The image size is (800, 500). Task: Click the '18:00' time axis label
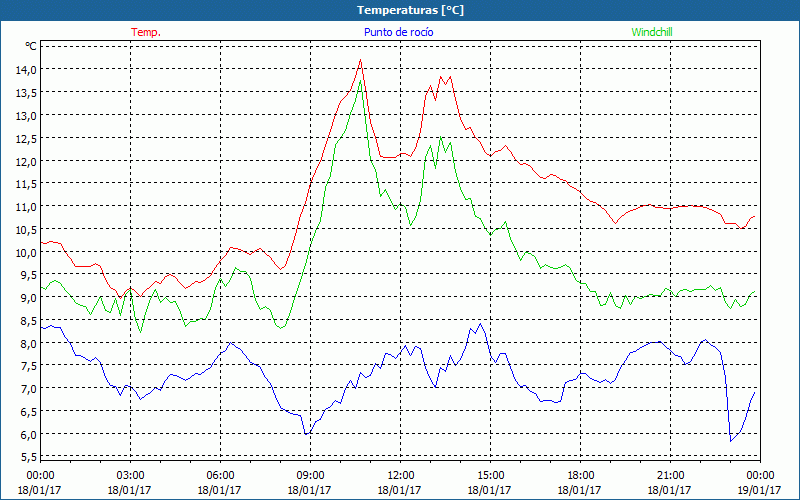(580, 476)
